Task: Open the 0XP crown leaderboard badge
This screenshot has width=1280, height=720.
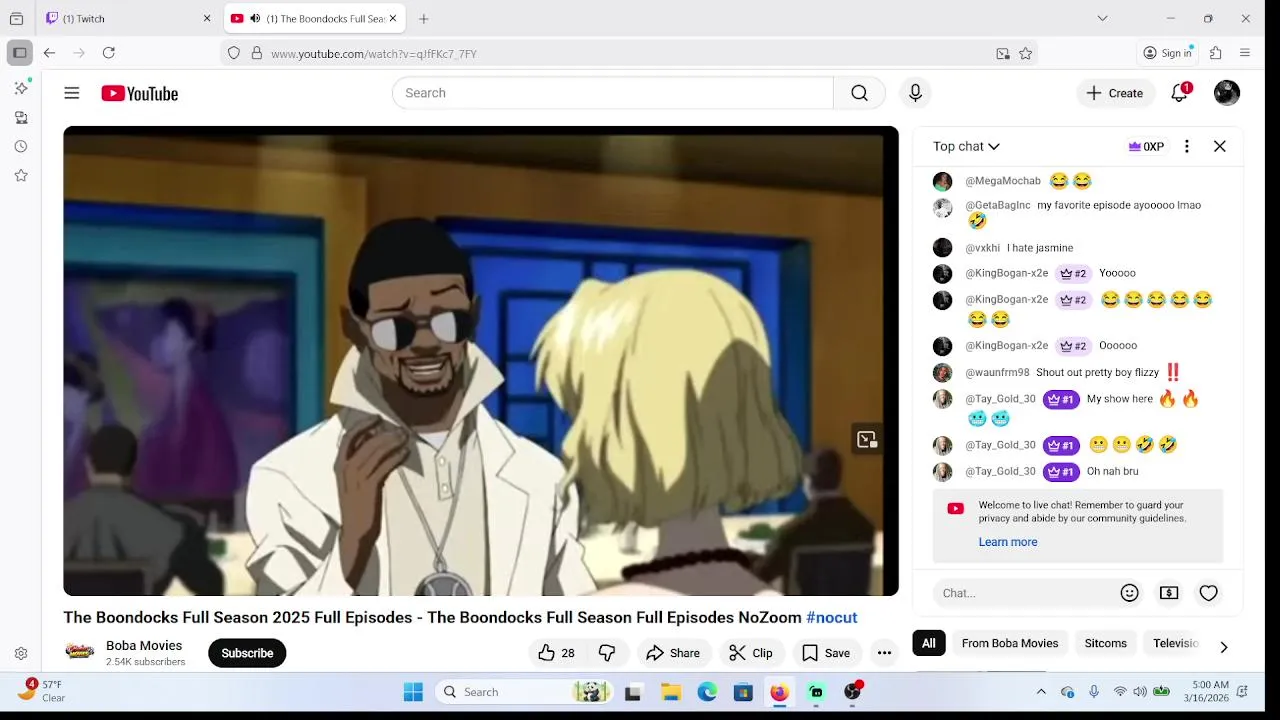Action: 1146,146
